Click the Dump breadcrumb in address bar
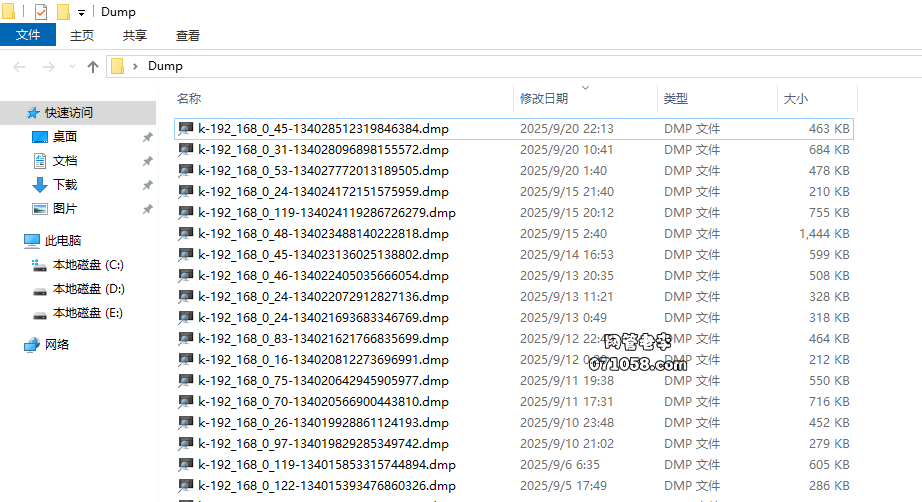922x502 pixels. 165,66
